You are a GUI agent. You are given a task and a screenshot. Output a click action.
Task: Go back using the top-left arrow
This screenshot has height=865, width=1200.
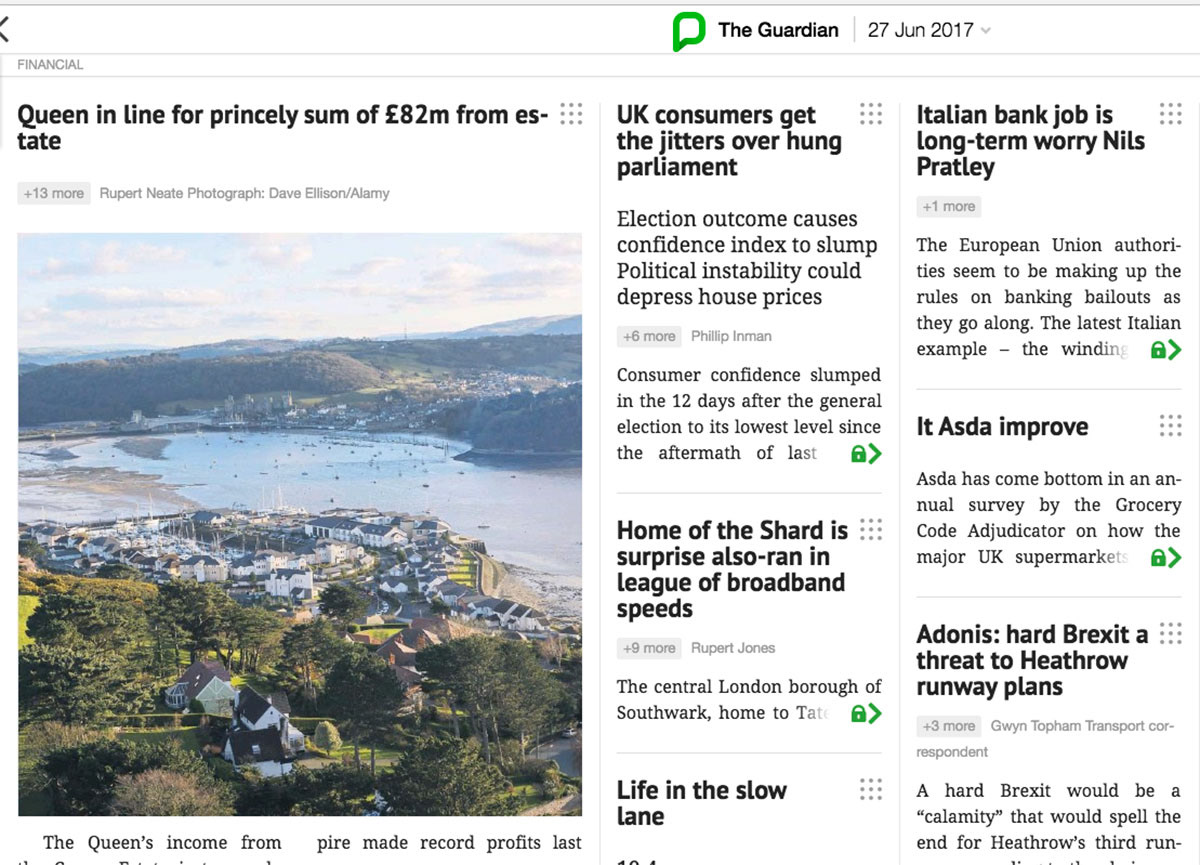coord(5,30)
